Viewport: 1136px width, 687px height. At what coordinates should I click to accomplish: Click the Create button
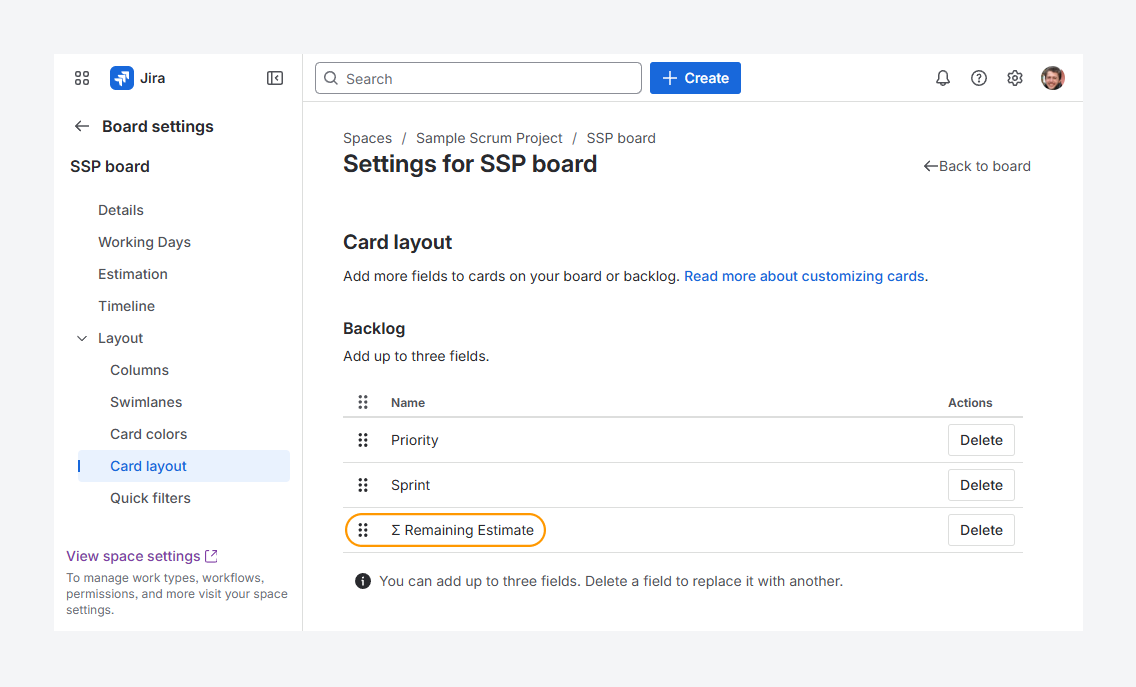pos(695,78)
